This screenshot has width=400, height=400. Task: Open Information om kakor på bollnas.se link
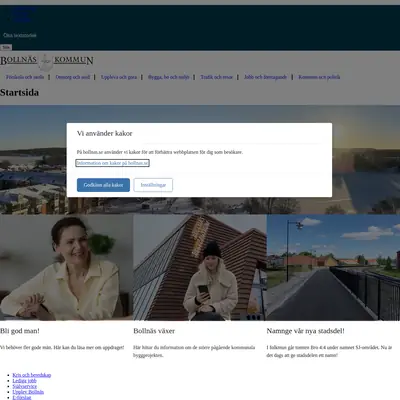click(112, 163)
